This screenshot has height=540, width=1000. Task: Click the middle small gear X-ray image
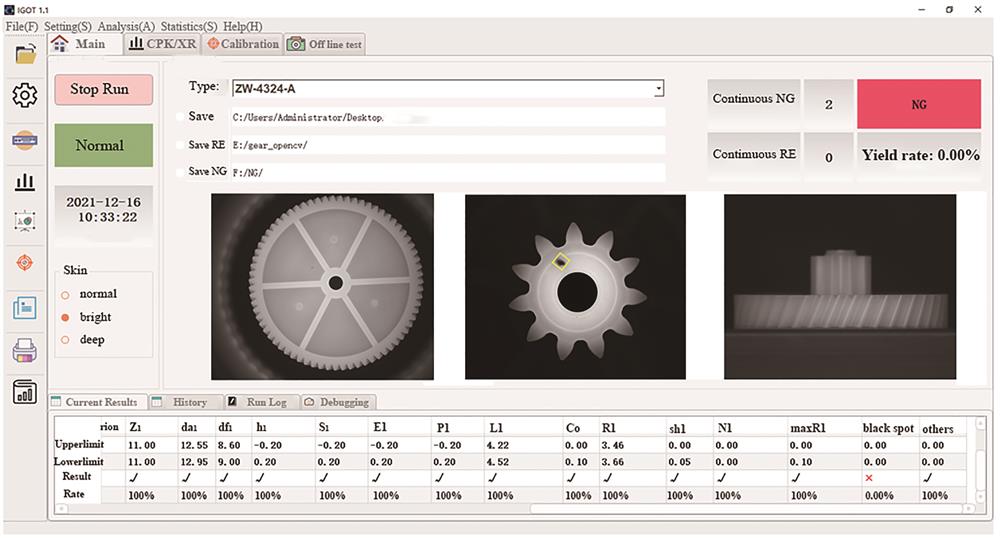pos(575,287)
